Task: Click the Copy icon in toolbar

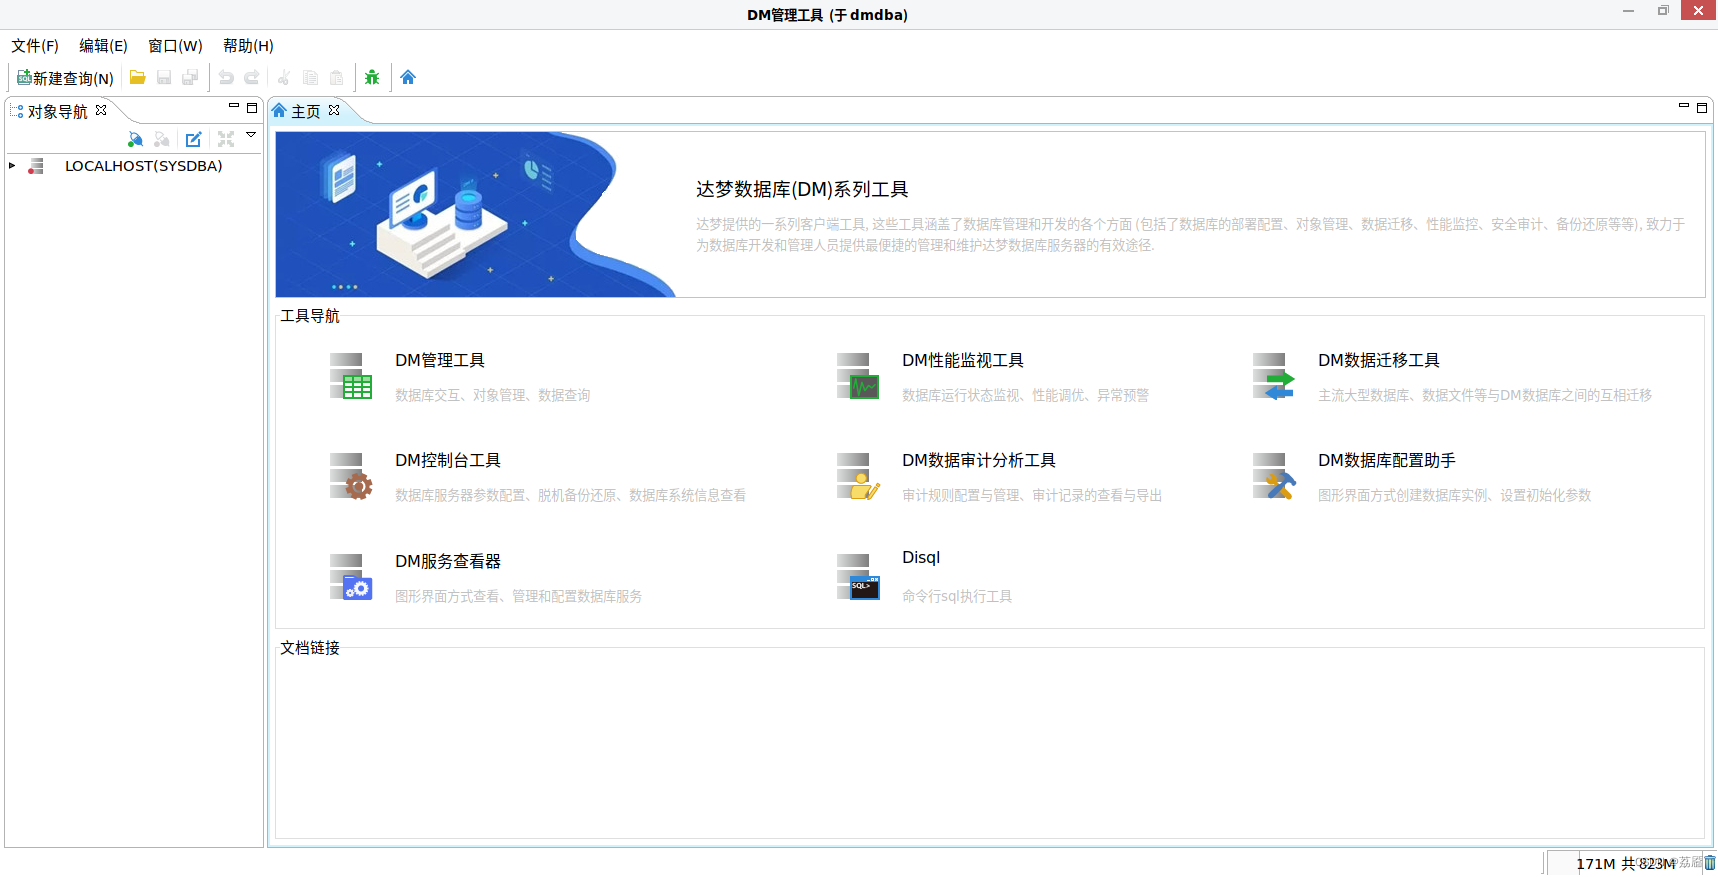Action: 310,77
